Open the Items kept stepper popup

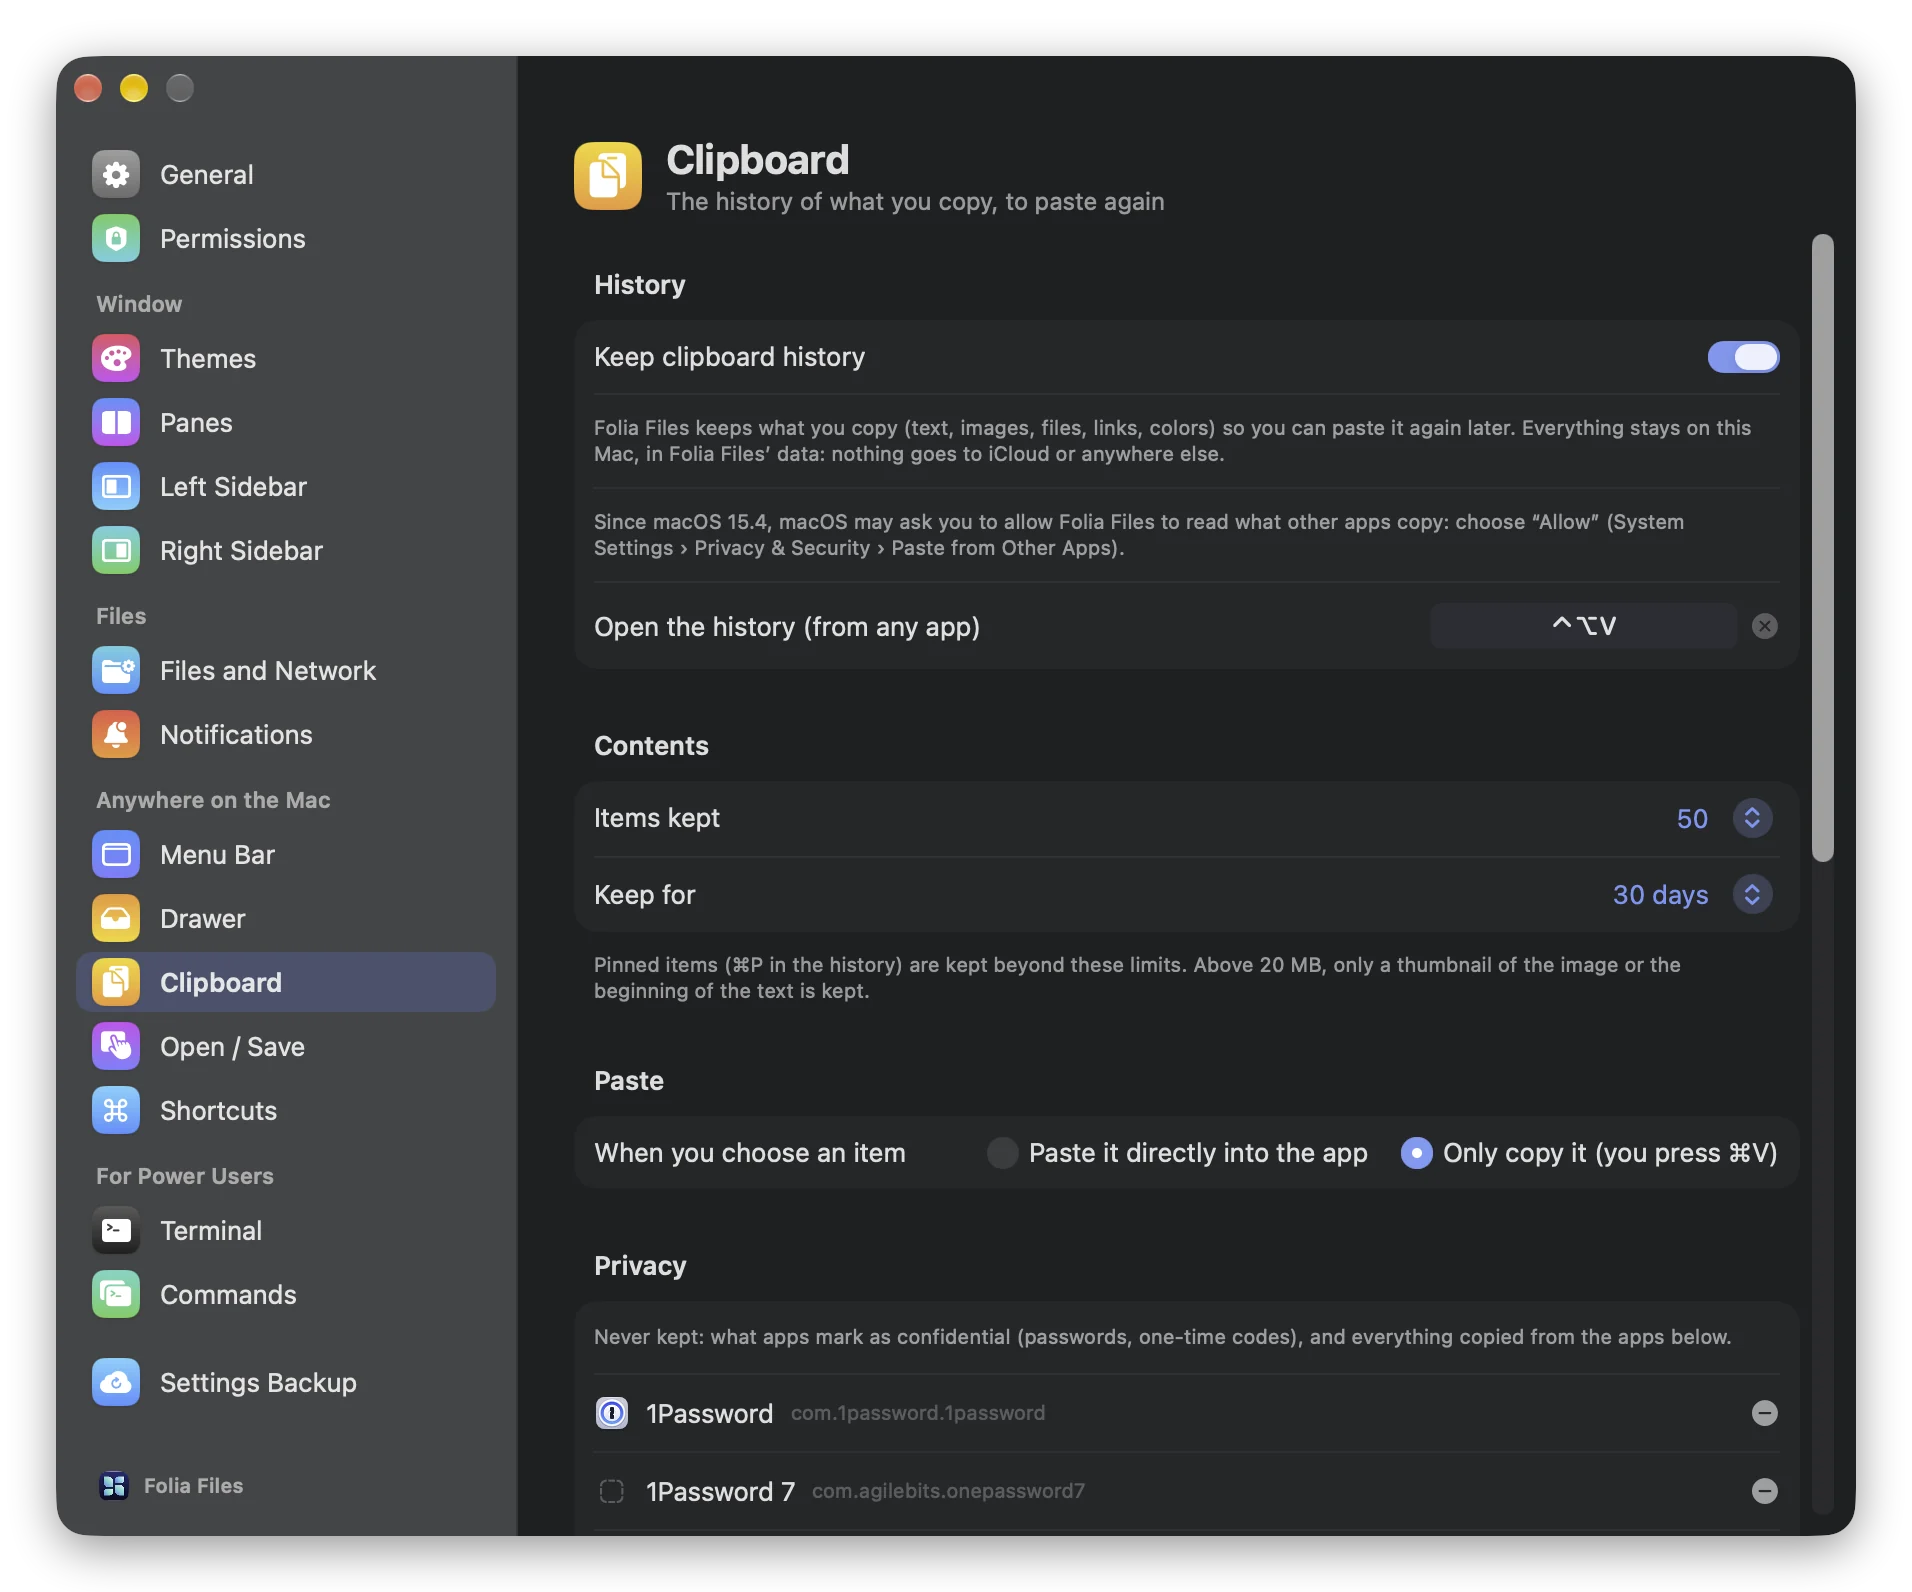click(x=1752, y=819)
